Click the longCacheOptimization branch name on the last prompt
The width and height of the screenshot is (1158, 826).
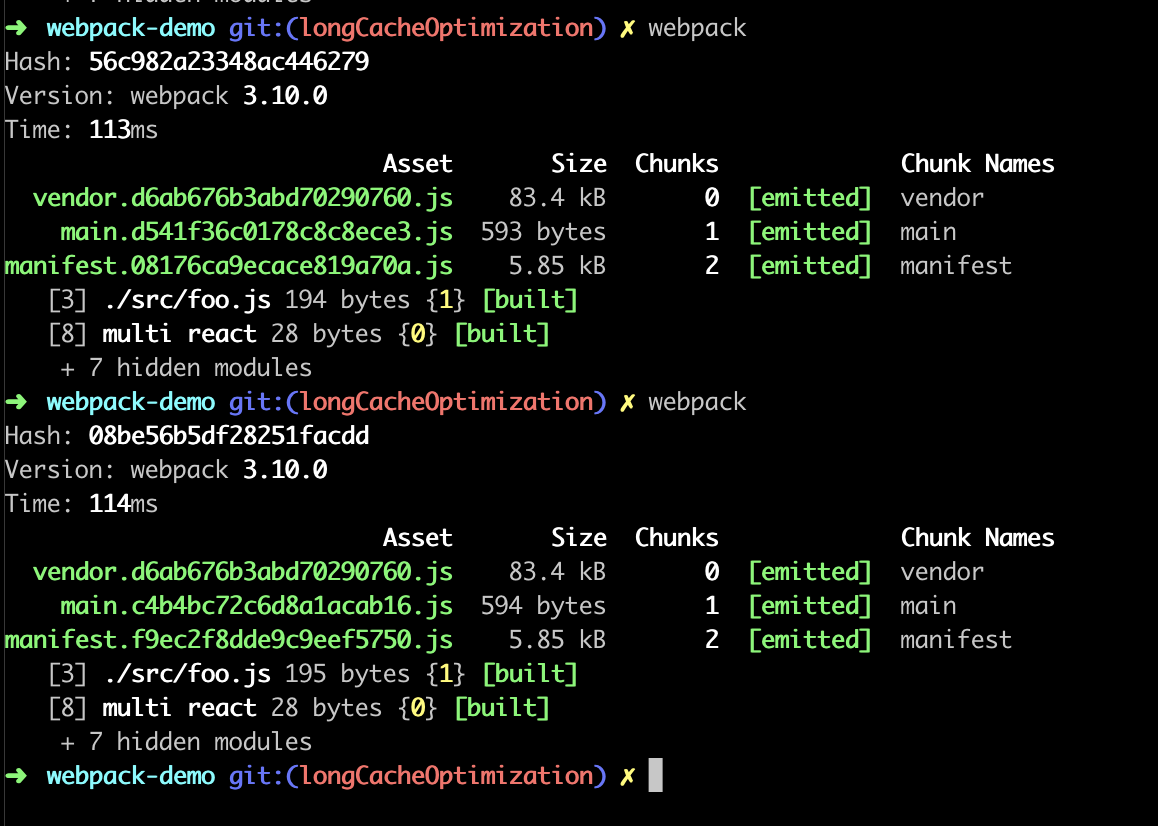447,776
